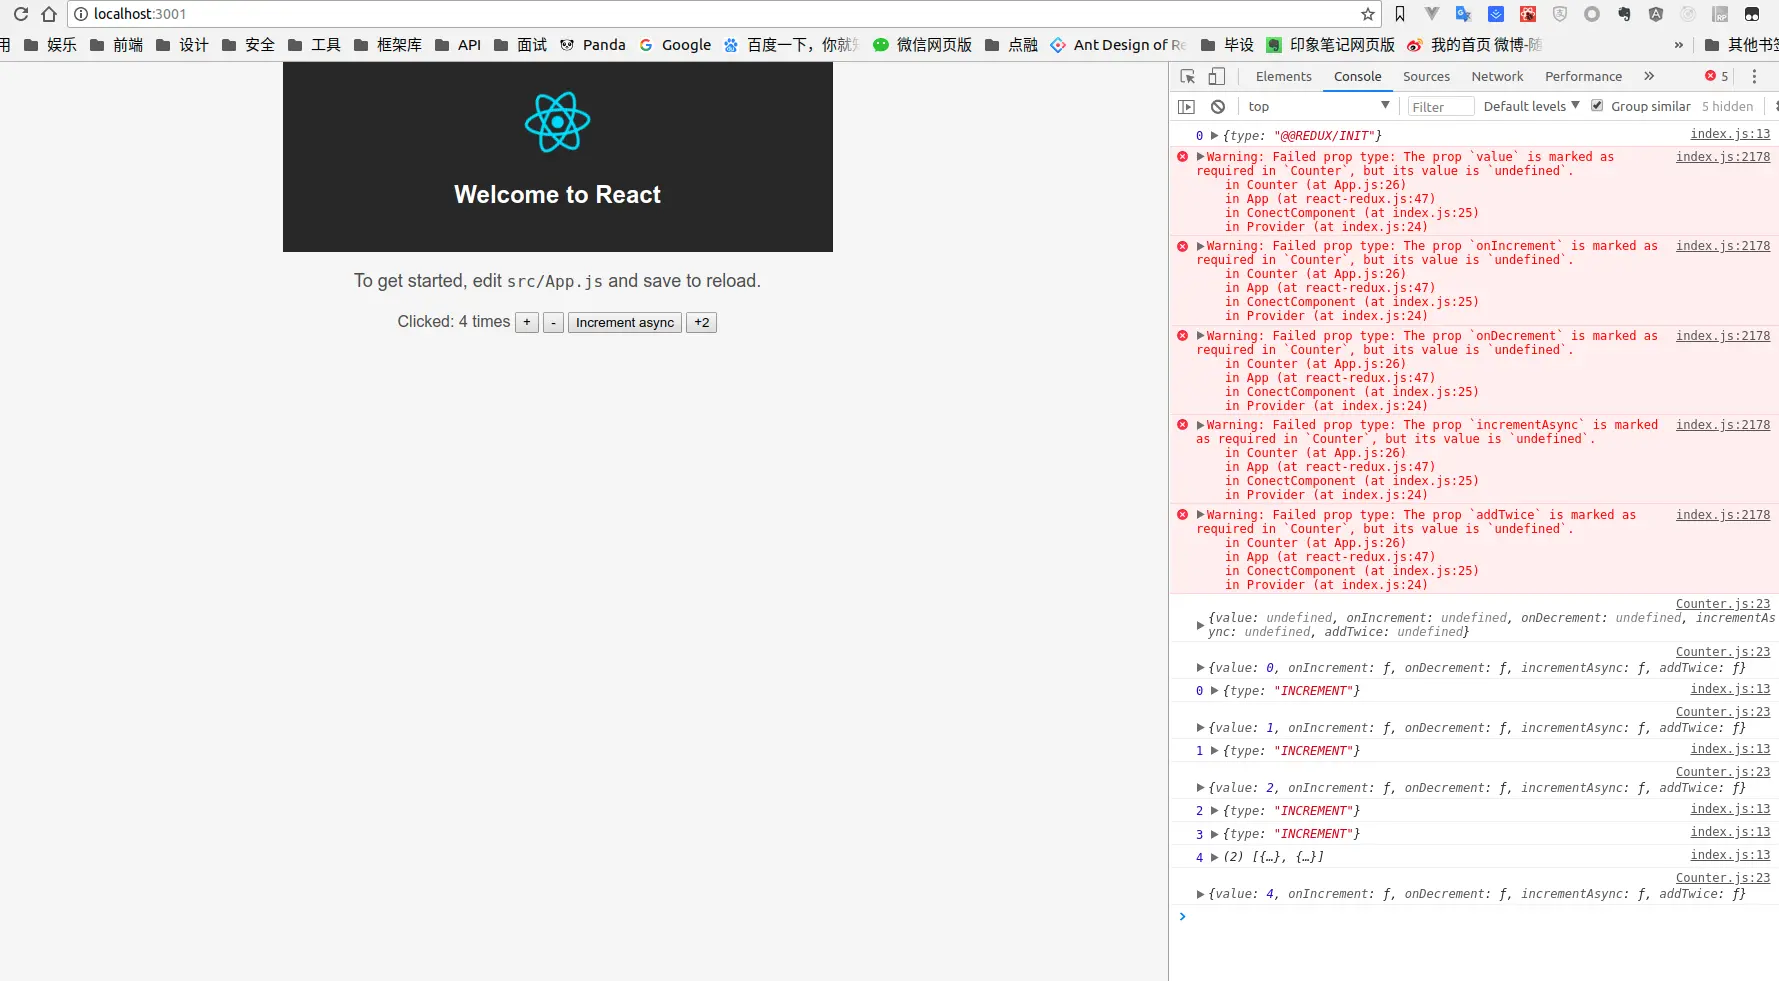
Task: Open the 其他书签 folder
Action: tap(1741, 45)
